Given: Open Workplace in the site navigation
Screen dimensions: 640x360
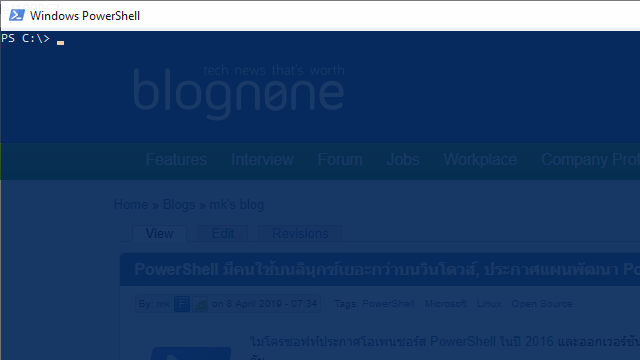Looking at the screenshot, I should coord(480,160).
